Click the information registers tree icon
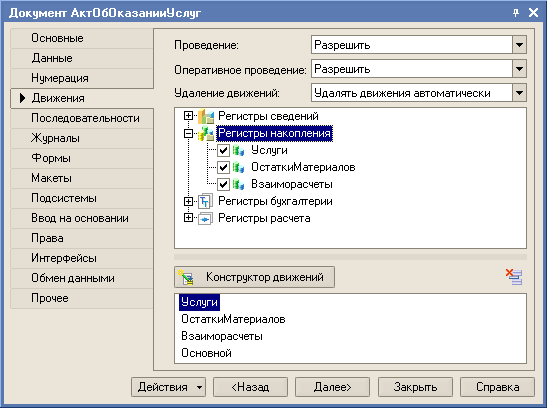Image resolution: width=547 pixels, height=408 pixels. click(206, 116)
